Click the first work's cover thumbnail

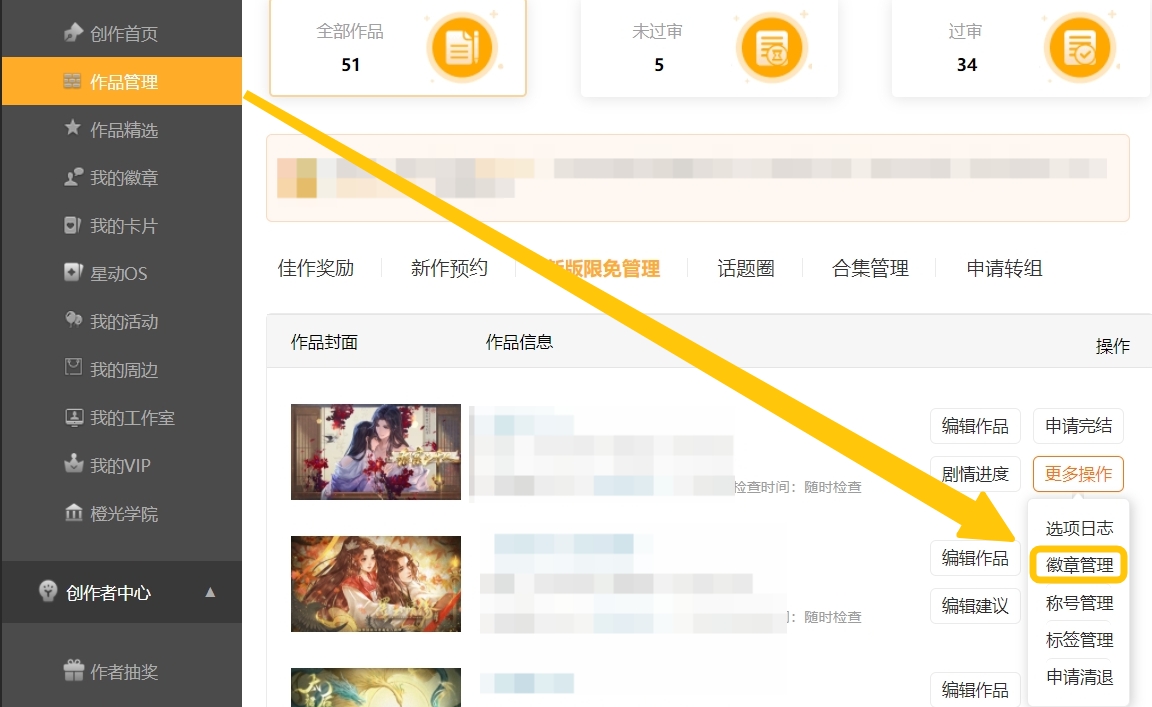(x=376, y=451)
